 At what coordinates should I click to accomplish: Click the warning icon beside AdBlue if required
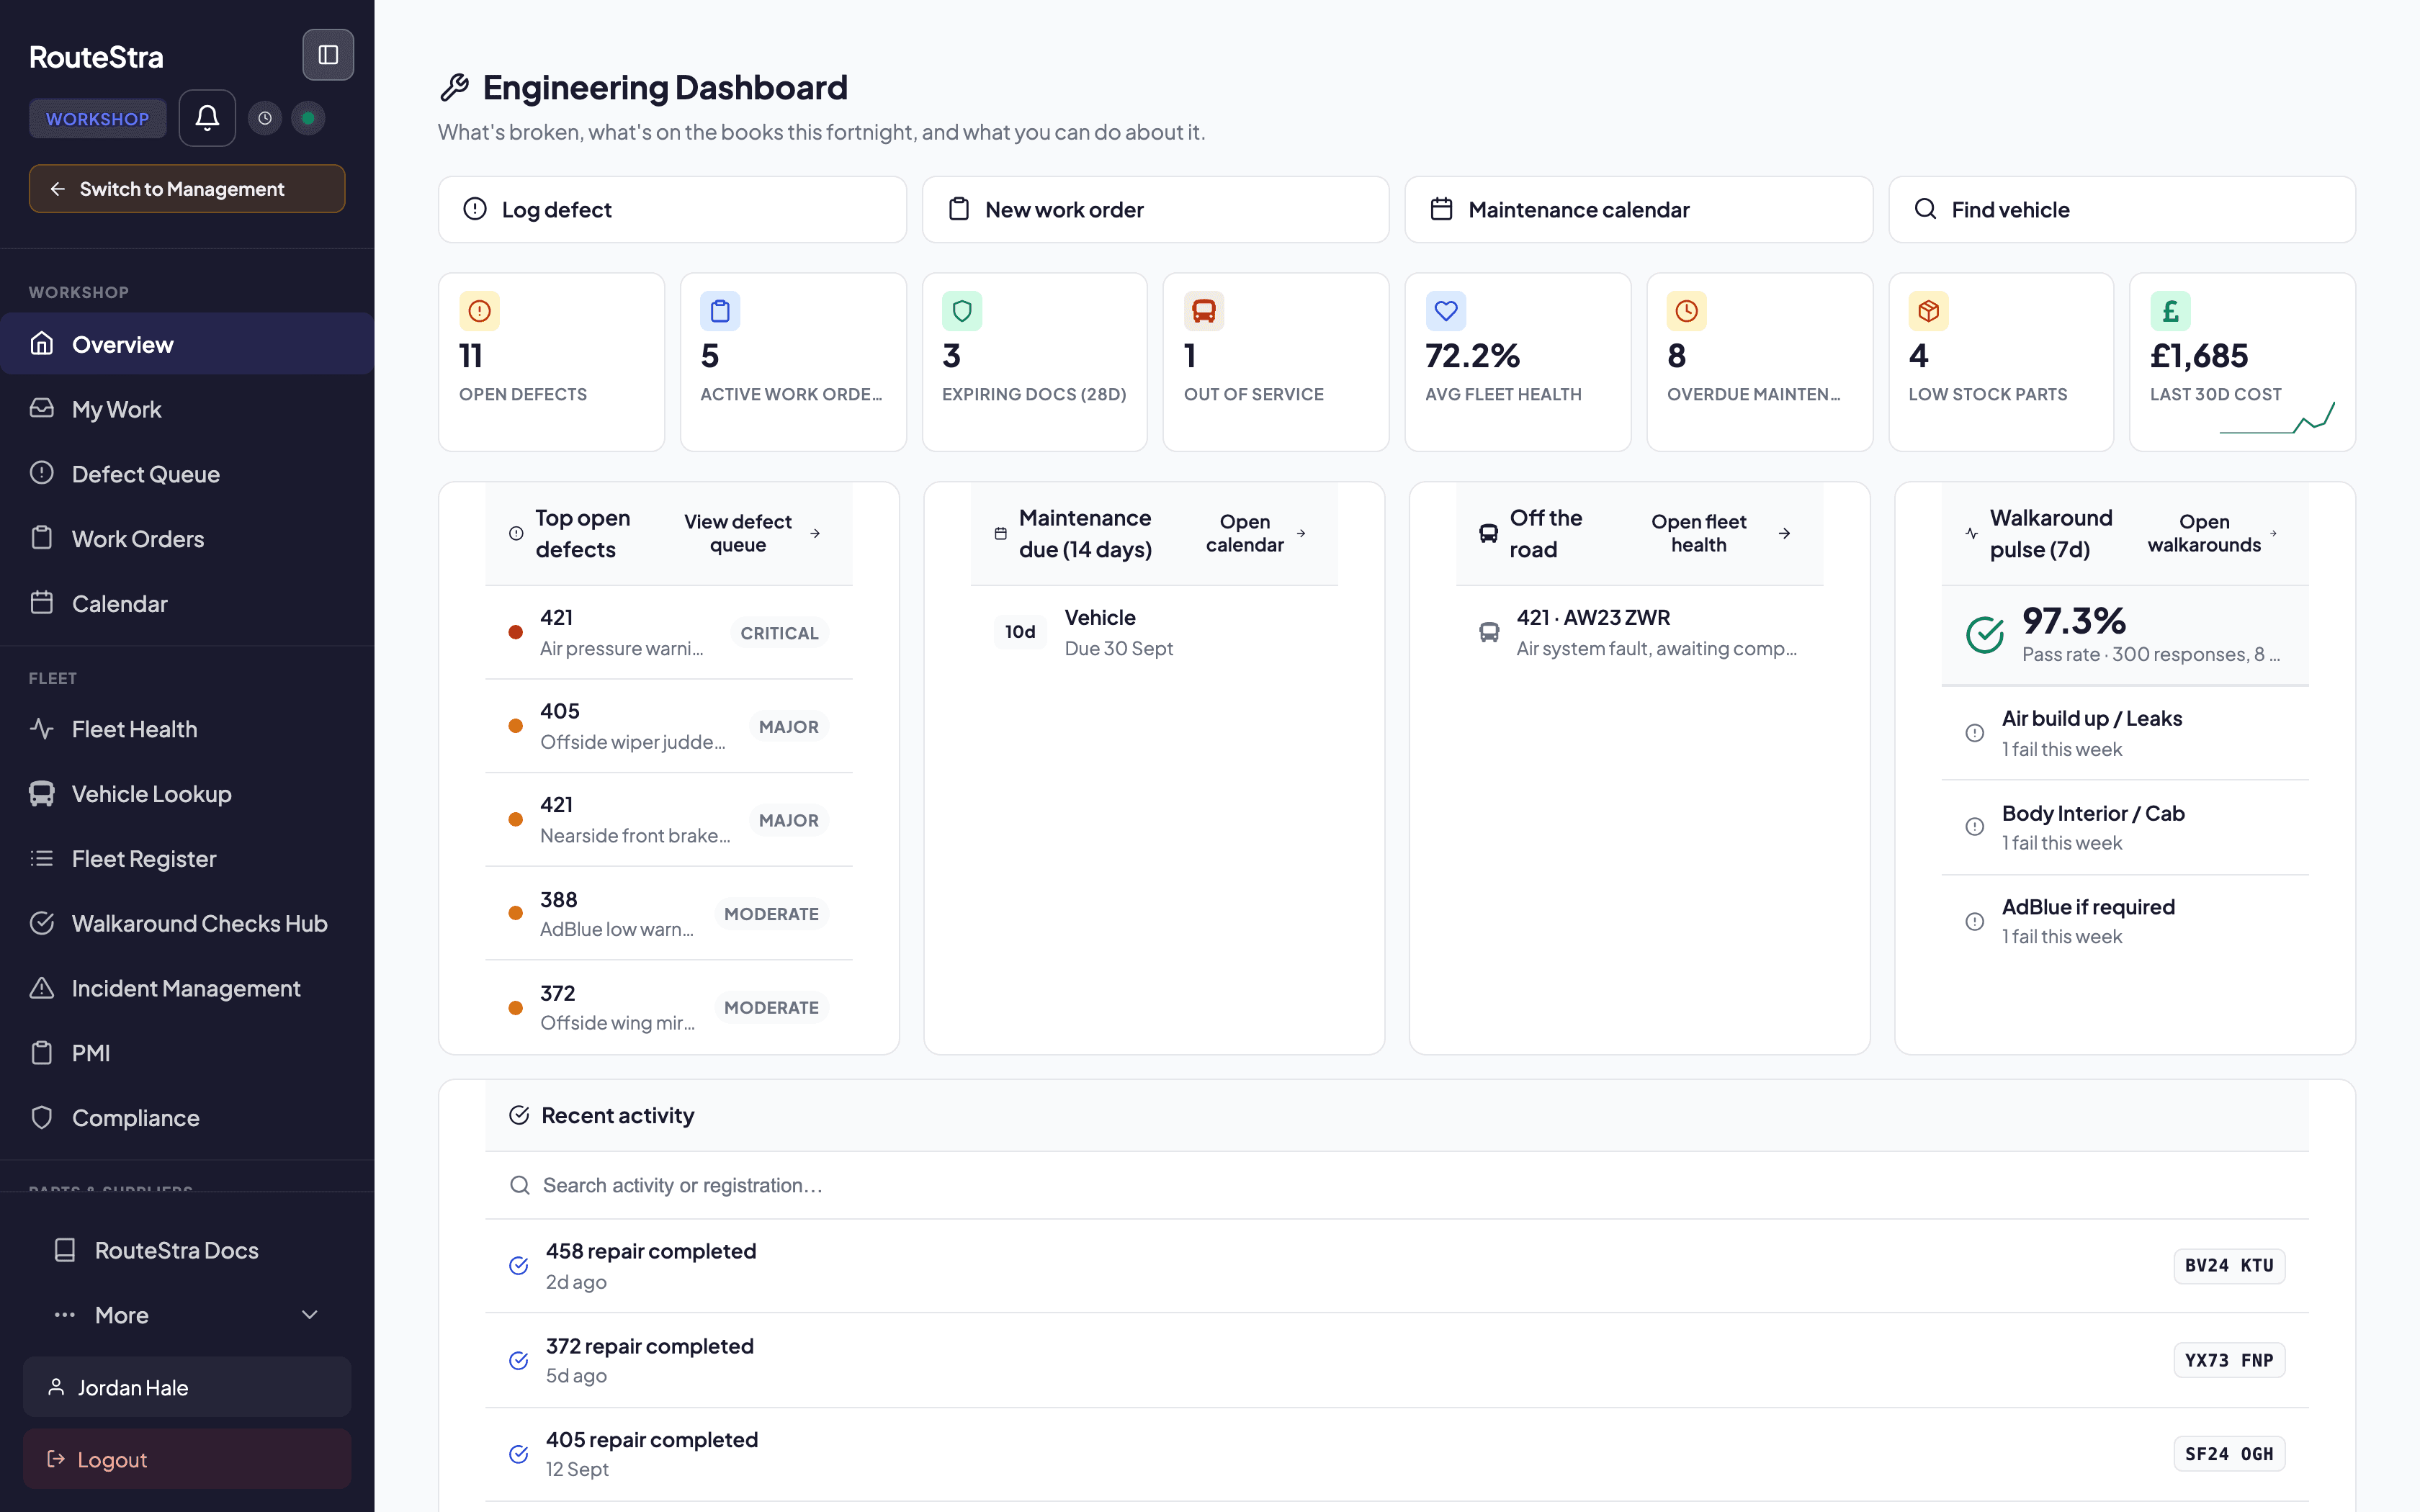tap(1975, 921)
